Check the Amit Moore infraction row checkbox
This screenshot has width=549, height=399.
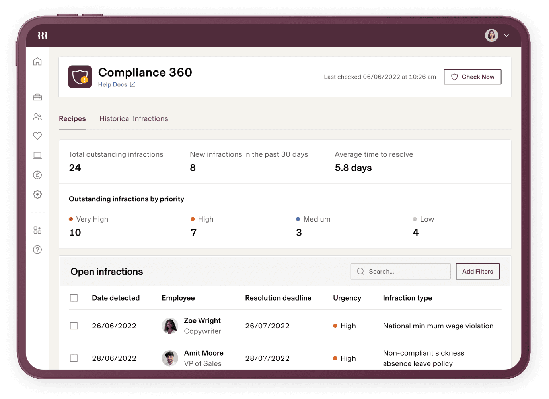point(74,358)
